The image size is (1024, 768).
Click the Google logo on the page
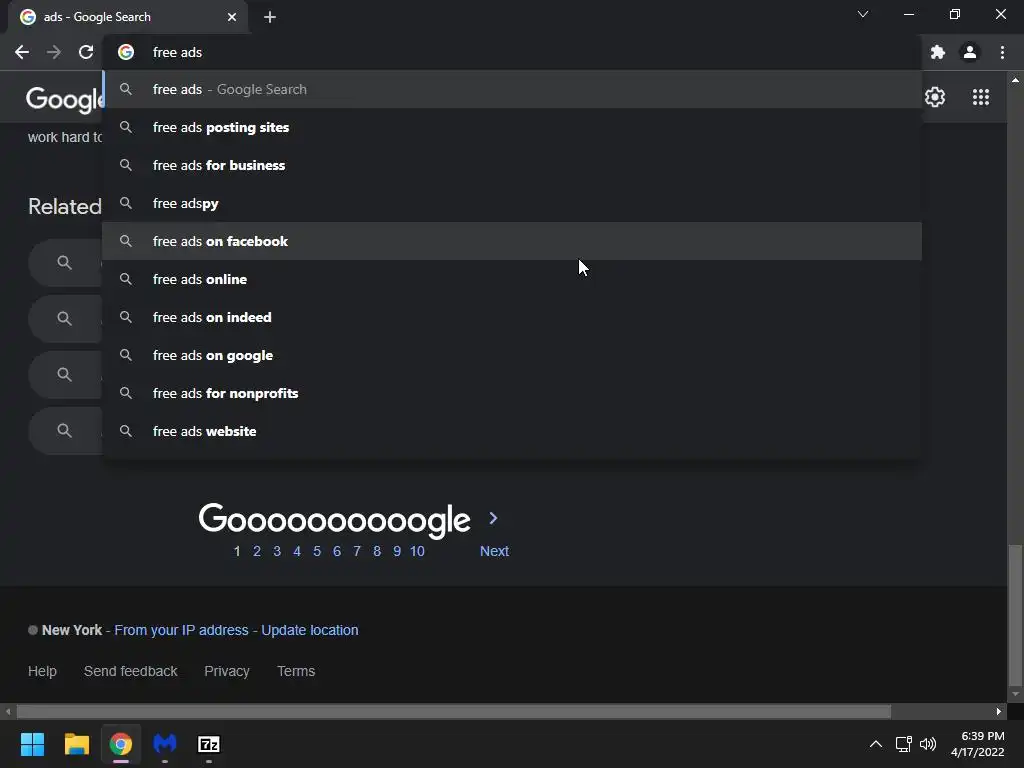64,99
